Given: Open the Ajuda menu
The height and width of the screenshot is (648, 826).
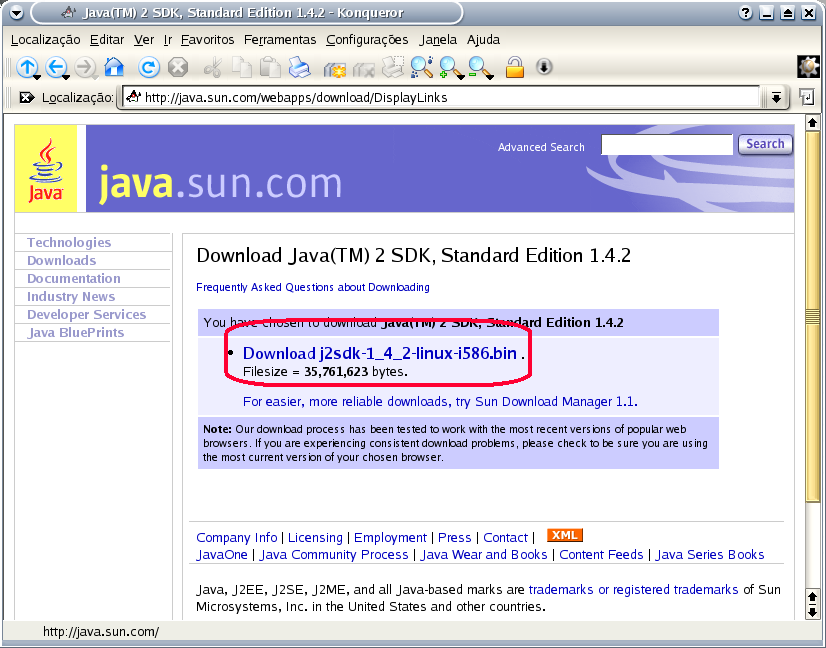Looking at the screenshot, I should 483,40.
